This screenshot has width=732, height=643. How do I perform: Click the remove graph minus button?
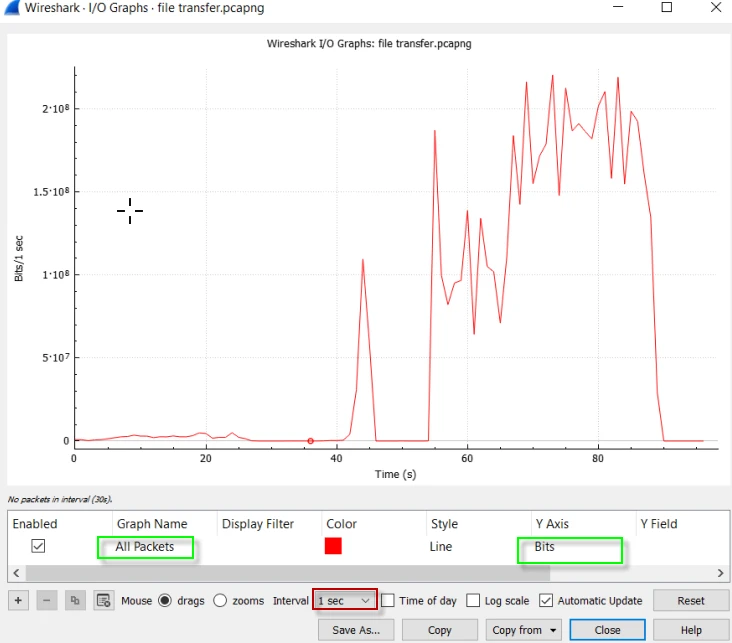click(x=47, y=601)
